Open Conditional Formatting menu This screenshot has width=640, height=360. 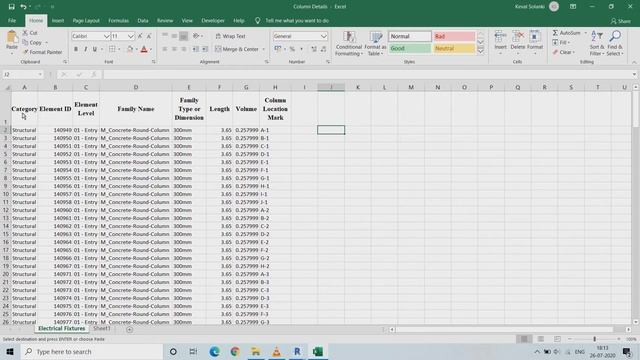pyautogui.click(x=349, y=43)
